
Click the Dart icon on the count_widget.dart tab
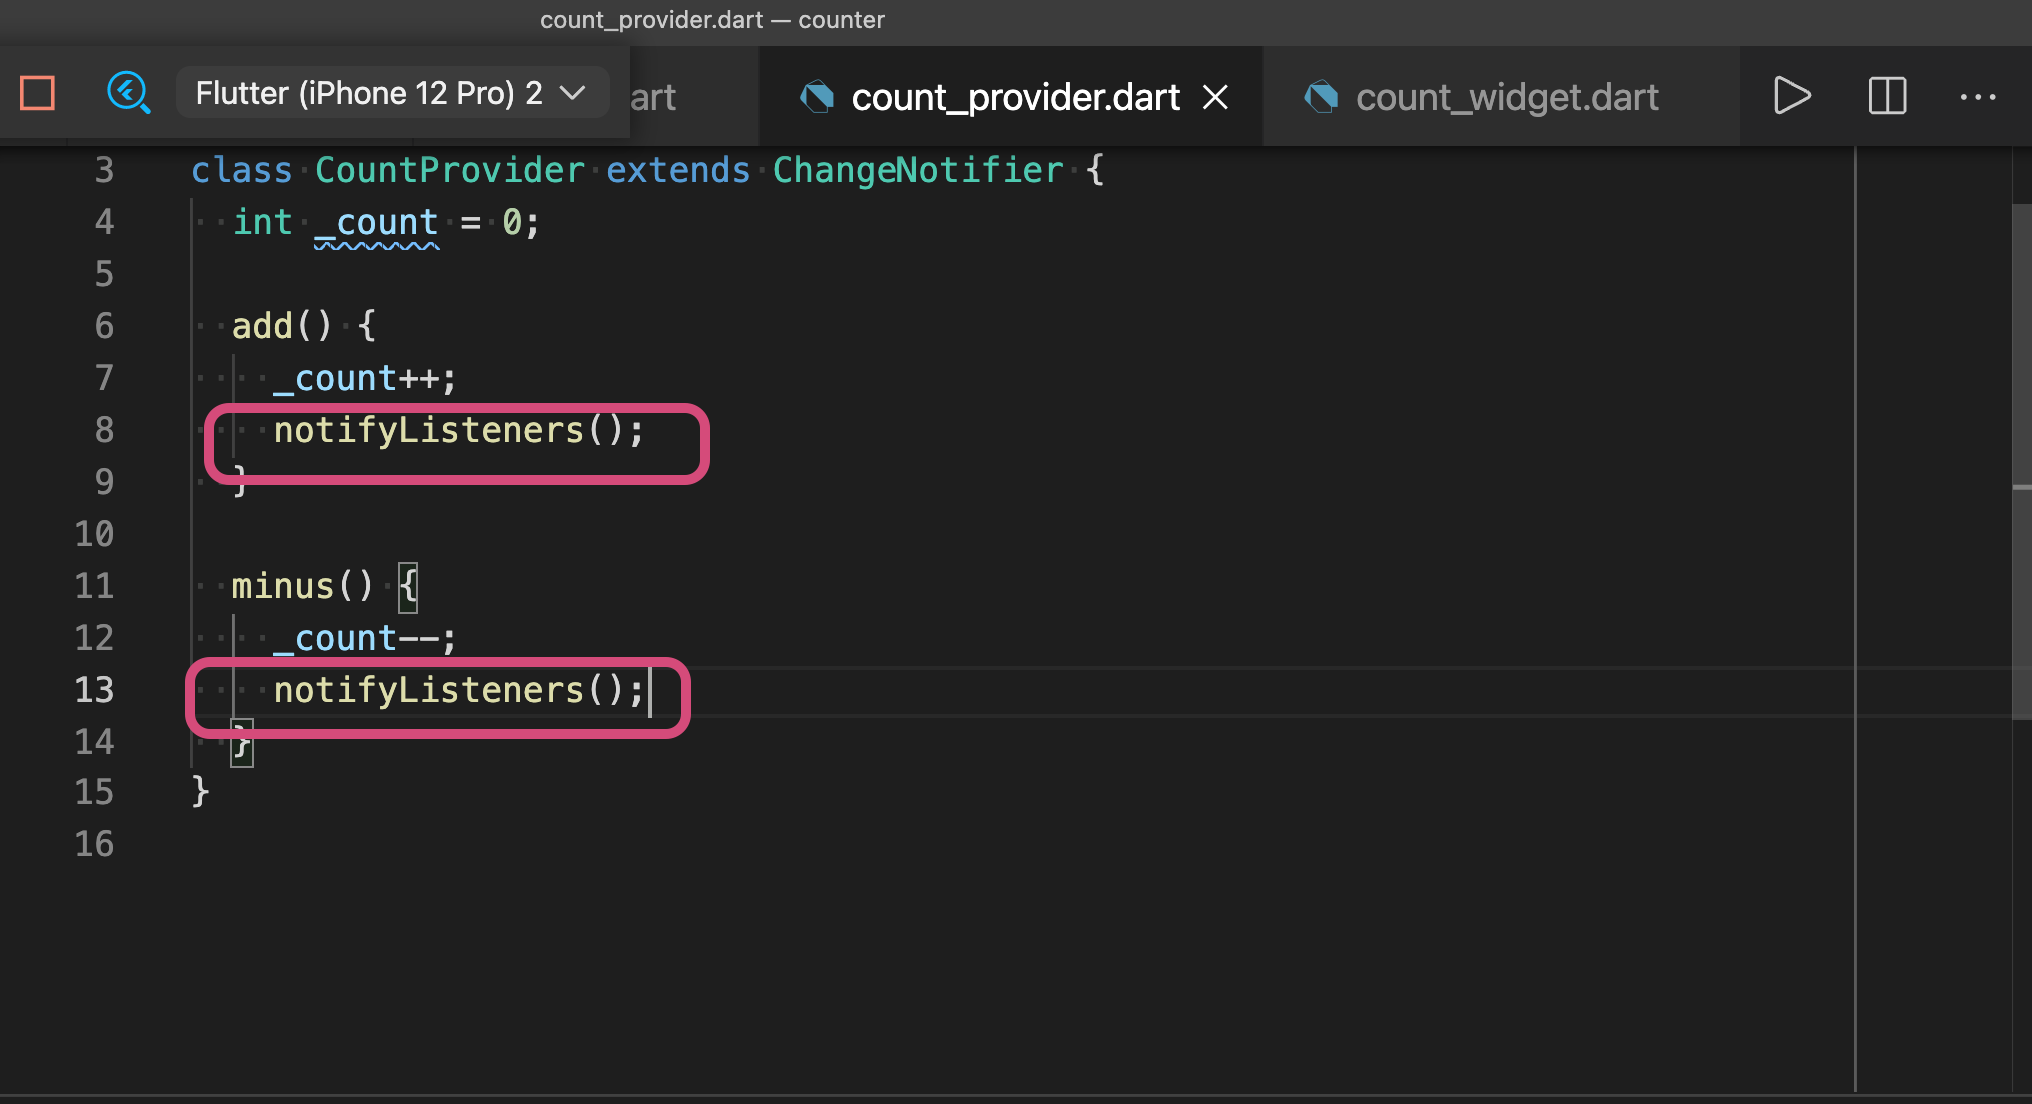[x=1321, y=97]
